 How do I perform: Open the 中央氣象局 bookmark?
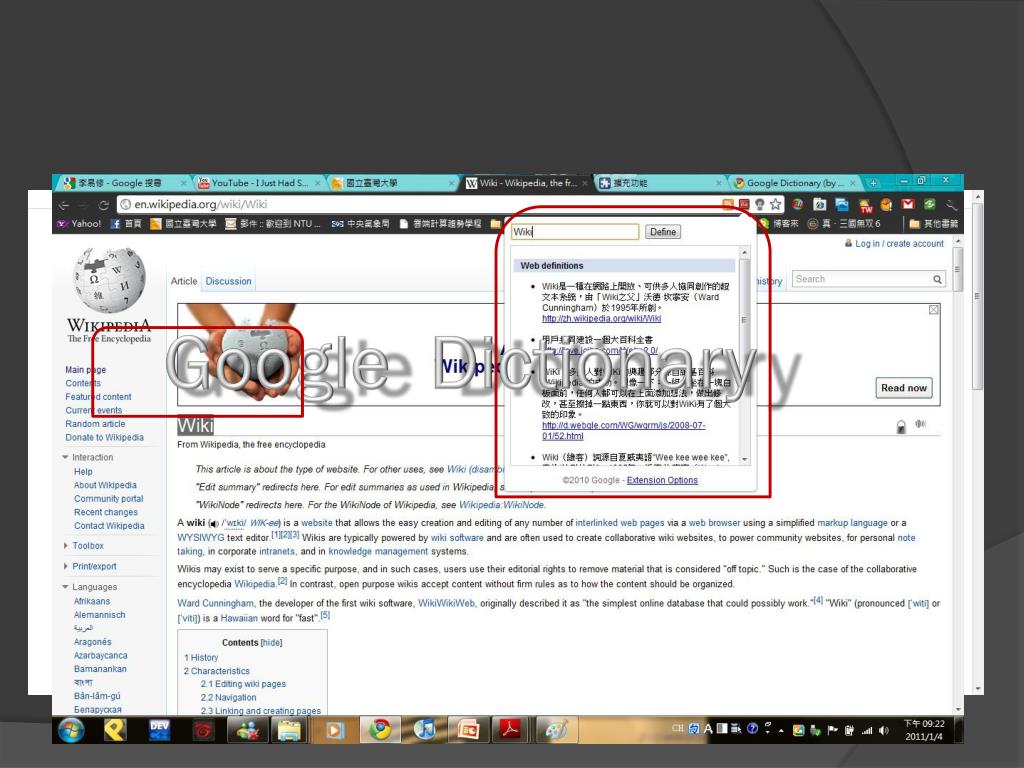(x=360, y=223)
